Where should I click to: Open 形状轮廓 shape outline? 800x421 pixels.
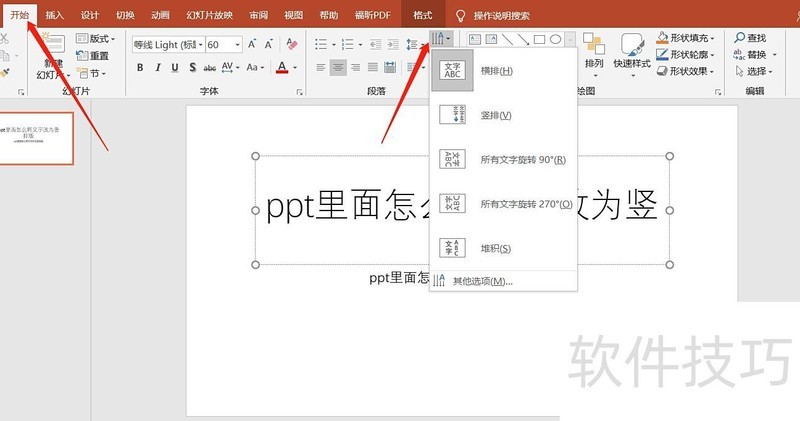tap(686, 55)
